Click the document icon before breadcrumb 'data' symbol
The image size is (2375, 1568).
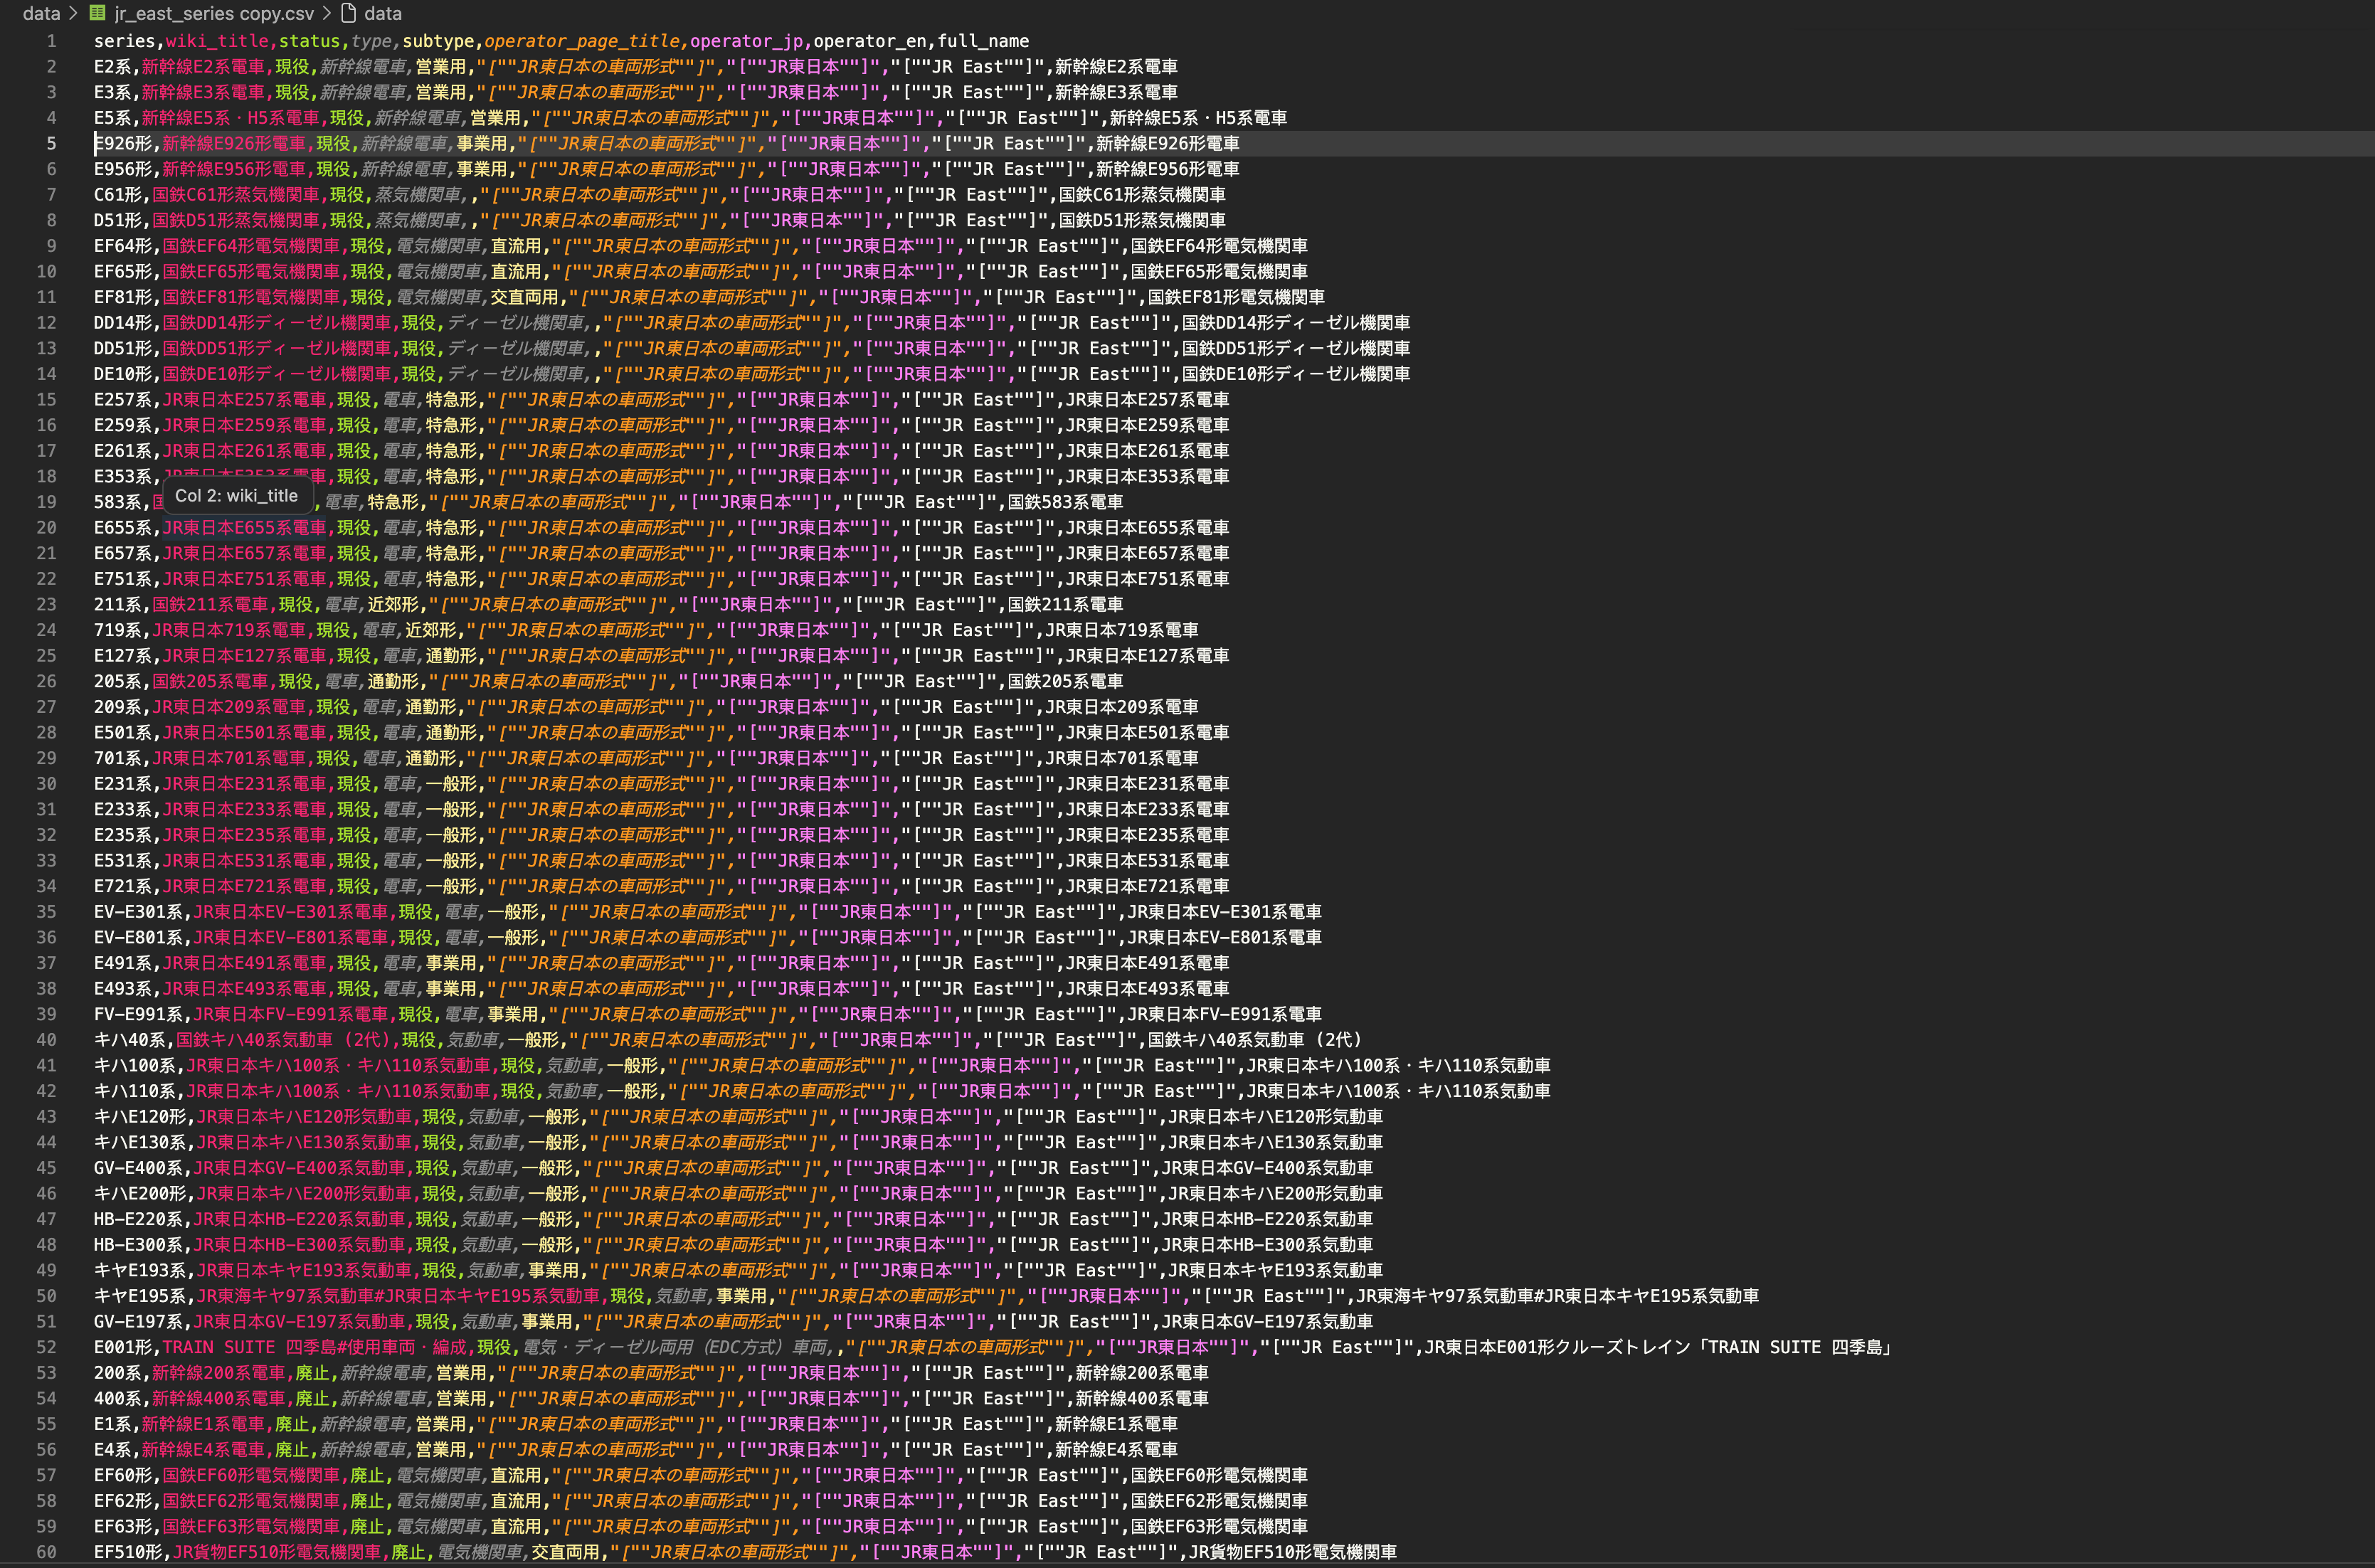point(349,13)
